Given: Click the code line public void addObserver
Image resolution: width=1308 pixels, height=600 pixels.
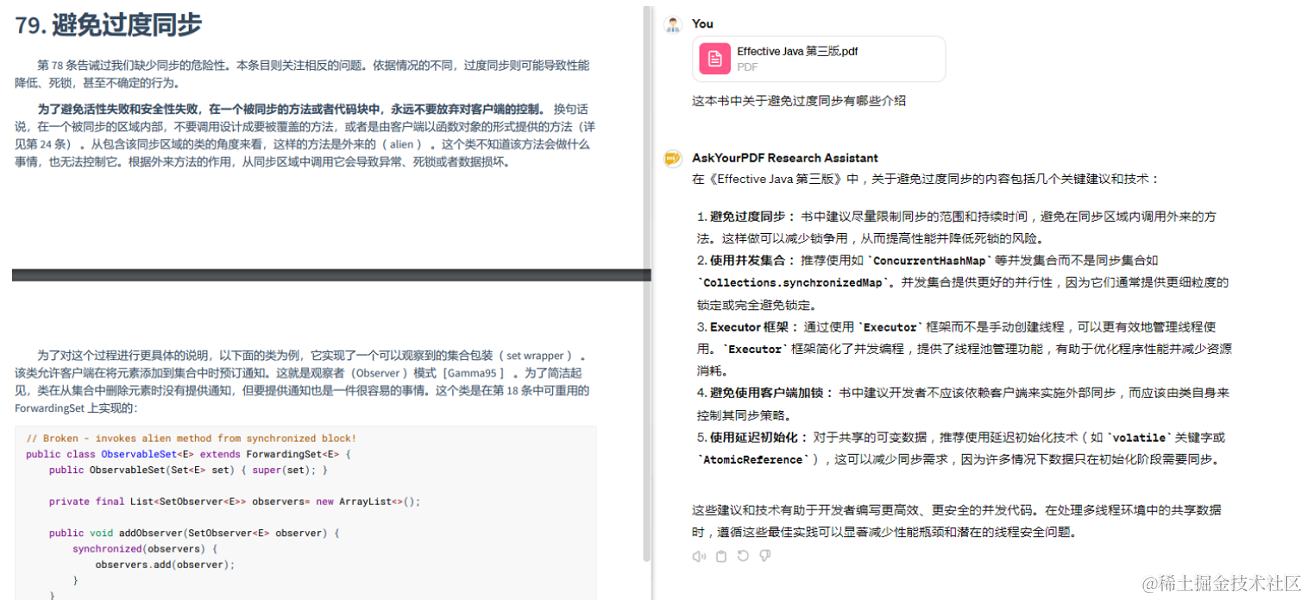Looking at the screenshot, I should click(195, 533).
